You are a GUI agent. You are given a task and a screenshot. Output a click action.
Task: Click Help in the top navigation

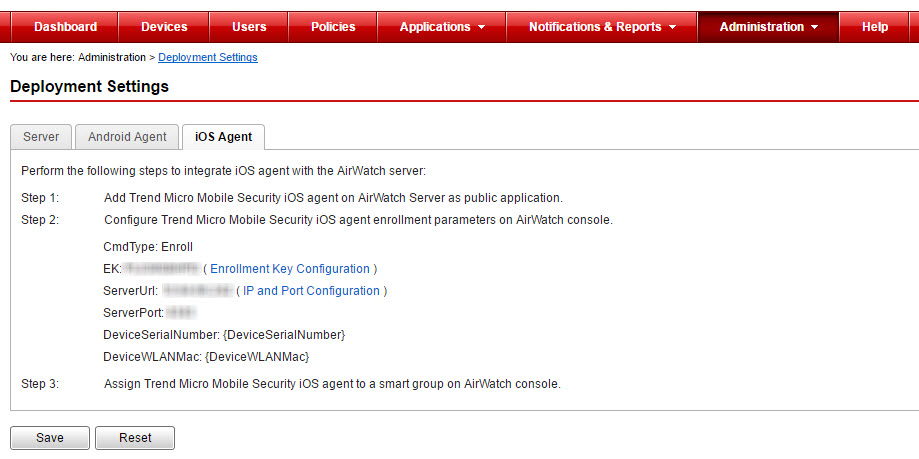click(875, 27)
